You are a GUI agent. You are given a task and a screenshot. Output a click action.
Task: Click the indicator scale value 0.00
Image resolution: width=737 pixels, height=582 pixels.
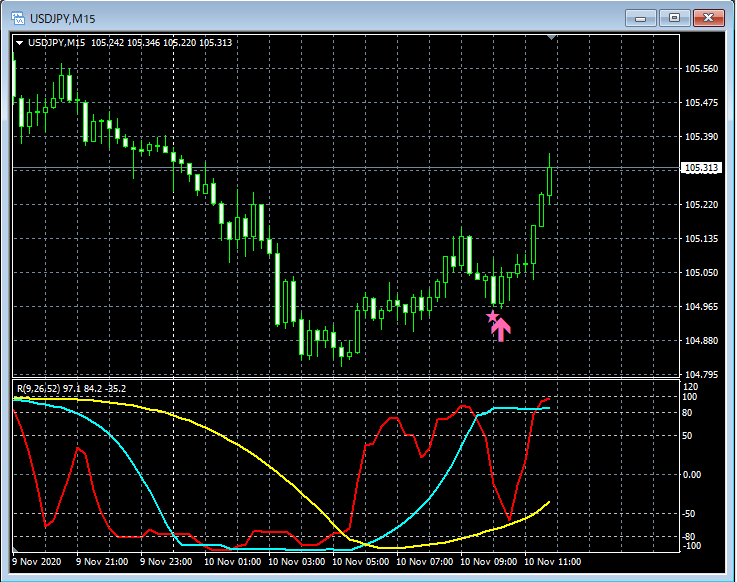[x=692, y=475]
